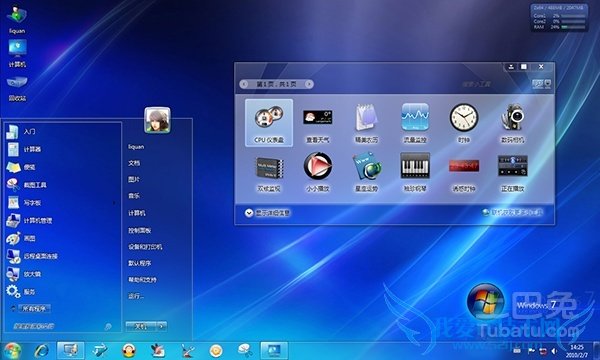Launch 写字板 (WordPad) from Start menu
The width and height of the screenshot is (600, 360).
(61, 203)
